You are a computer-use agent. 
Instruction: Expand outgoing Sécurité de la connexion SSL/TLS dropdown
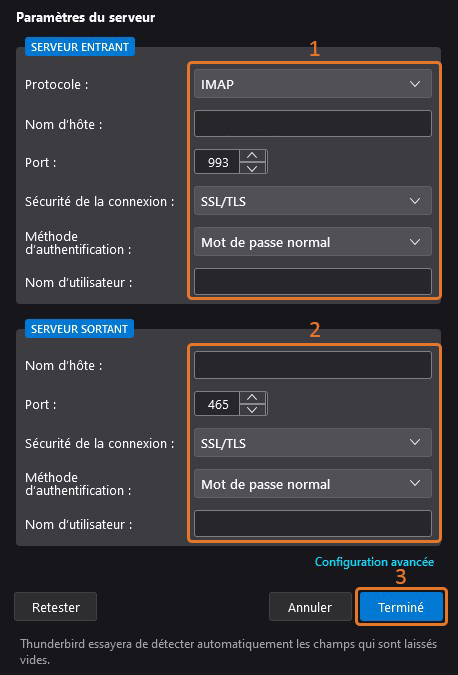pos(313,443)
